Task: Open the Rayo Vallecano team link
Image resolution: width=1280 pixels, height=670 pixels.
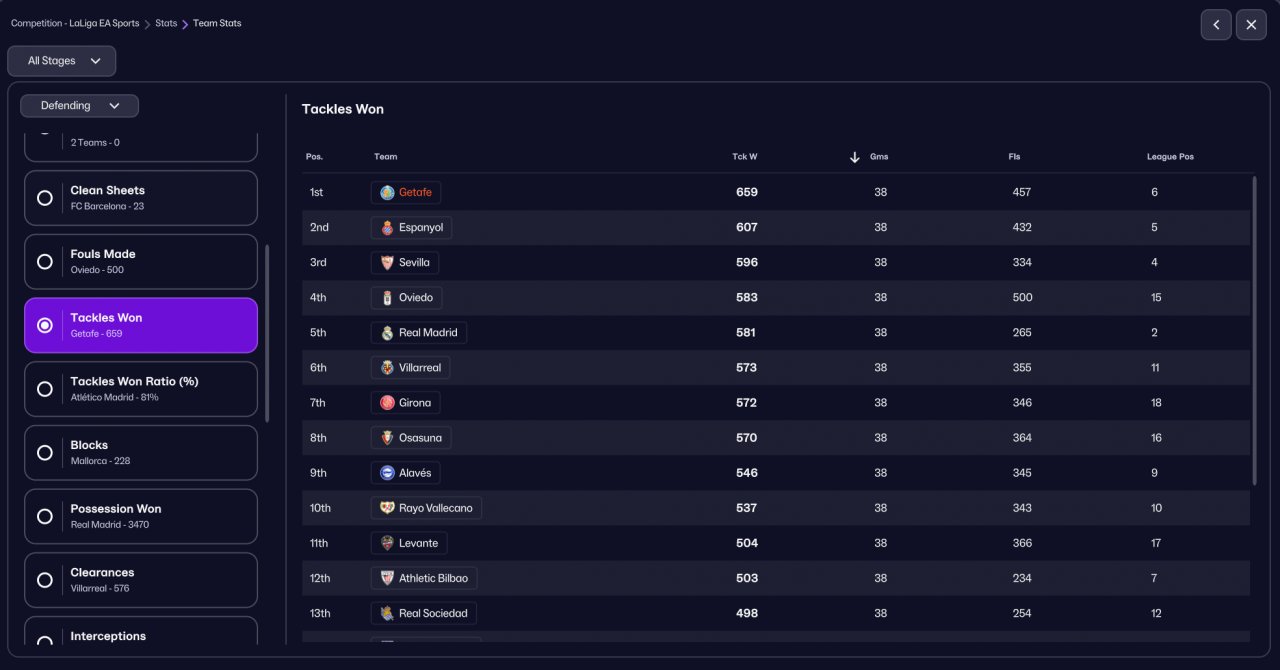Action: pyautogui.click(x=435, y=508)
